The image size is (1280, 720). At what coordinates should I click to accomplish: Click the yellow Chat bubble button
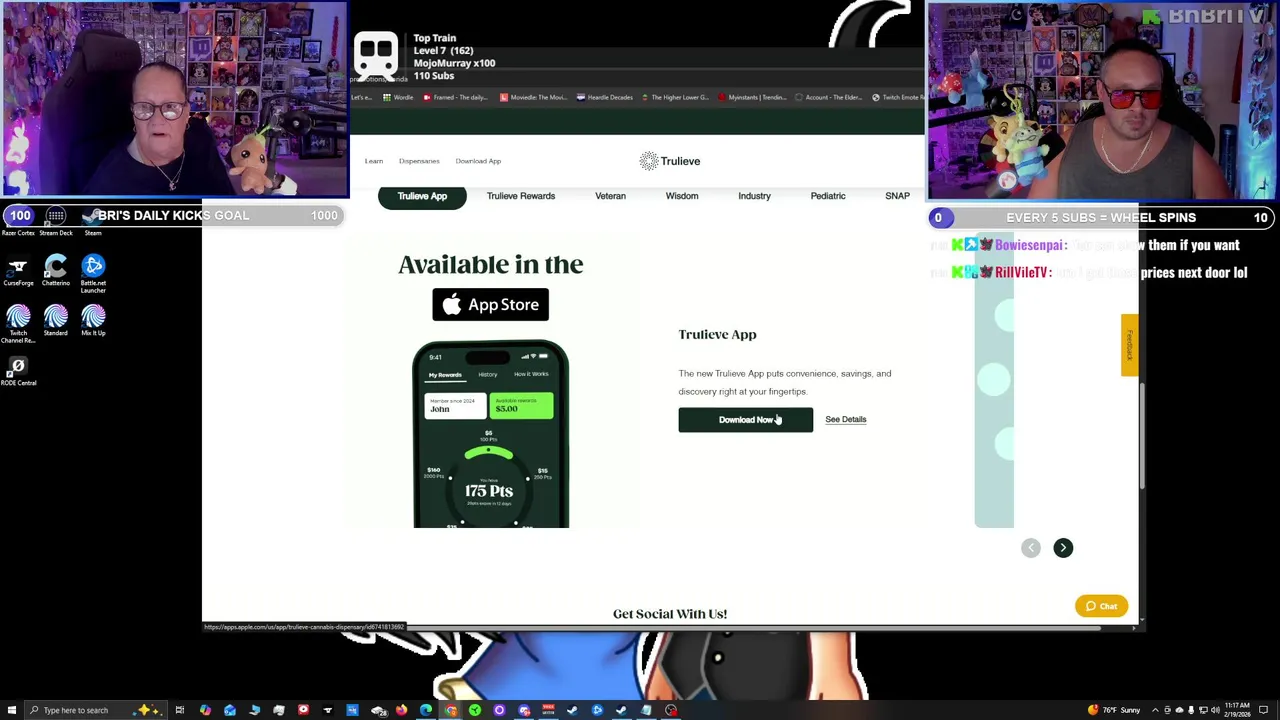(1101, 606)
